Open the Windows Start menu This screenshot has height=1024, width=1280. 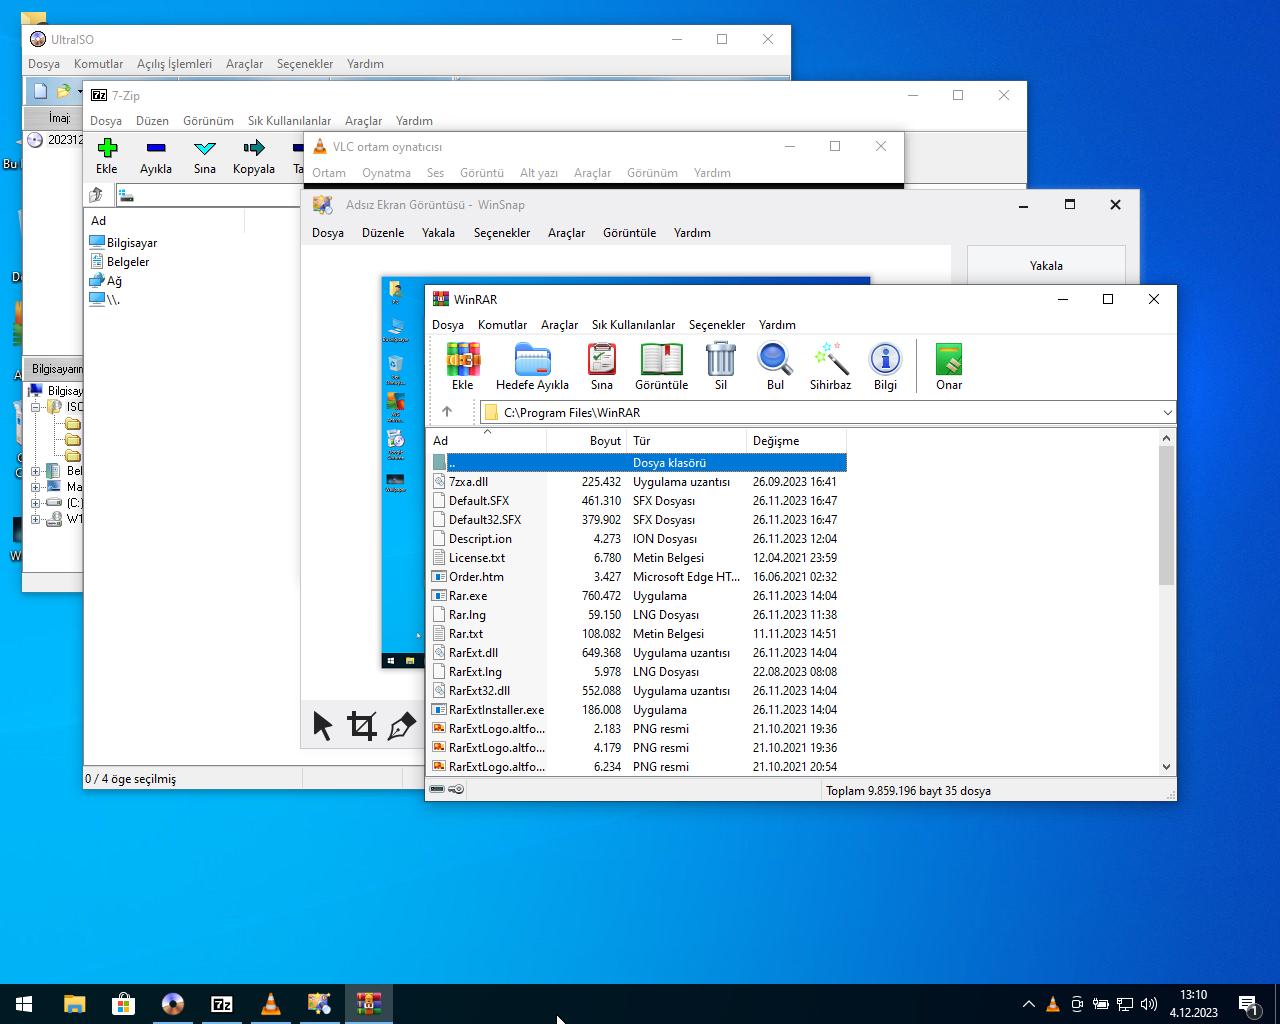[24, 1004]
